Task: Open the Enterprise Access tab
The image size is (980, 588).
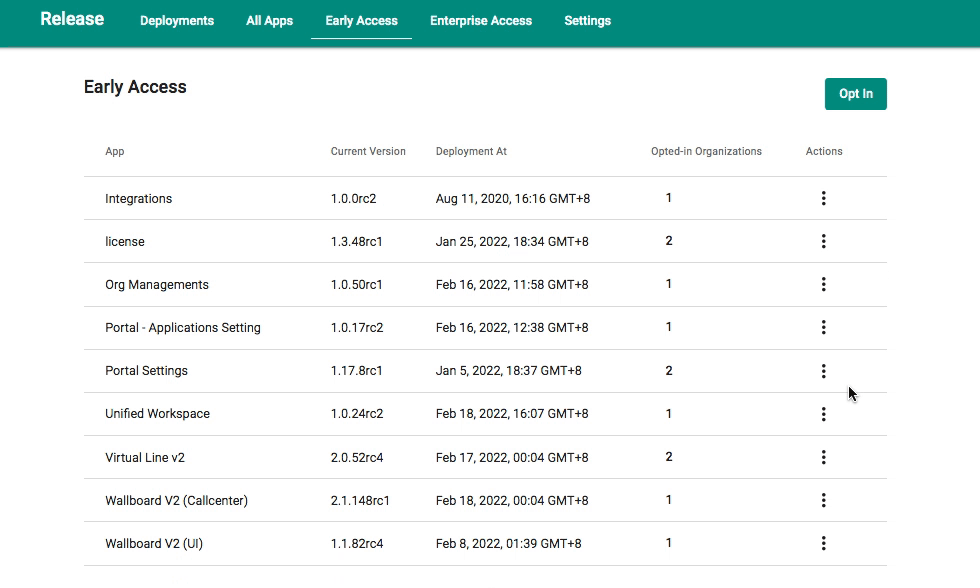Action: [x=481, y=21]
